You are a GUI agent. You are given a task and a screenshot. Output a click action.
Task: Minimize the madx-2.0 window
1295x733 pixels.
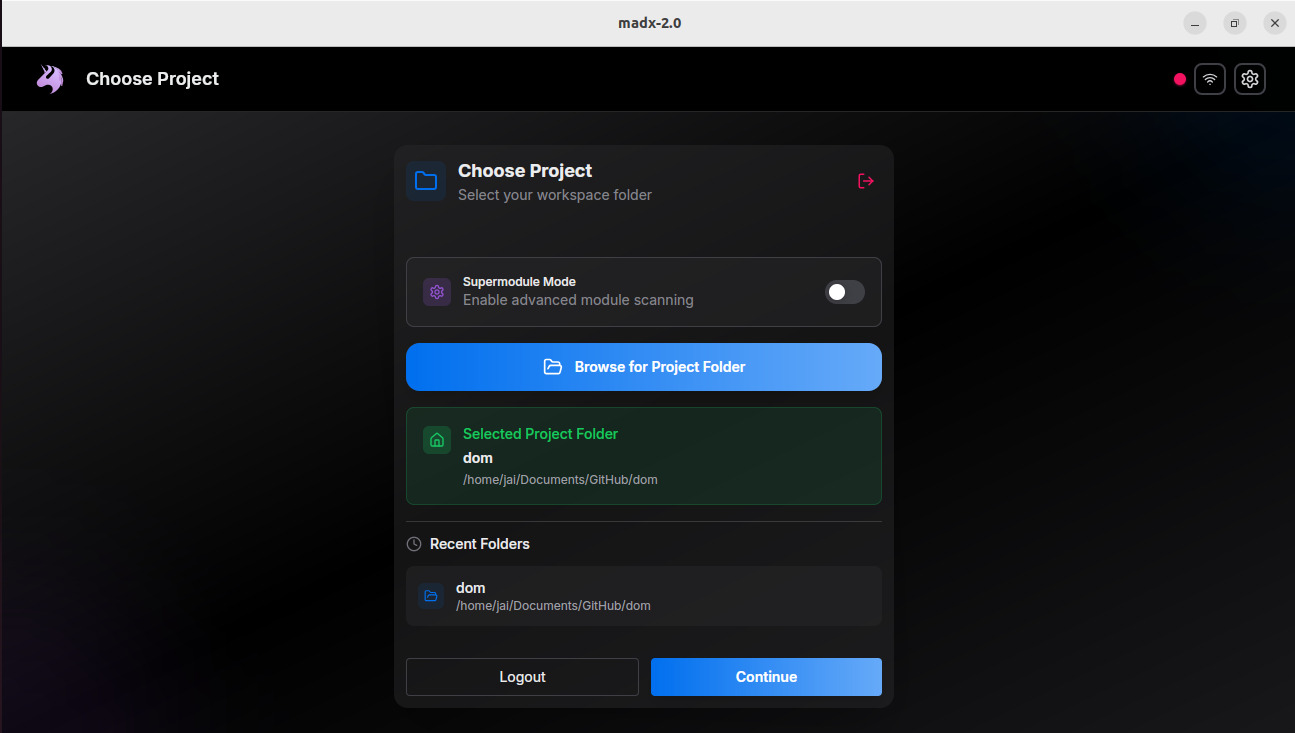point(1194,23)
